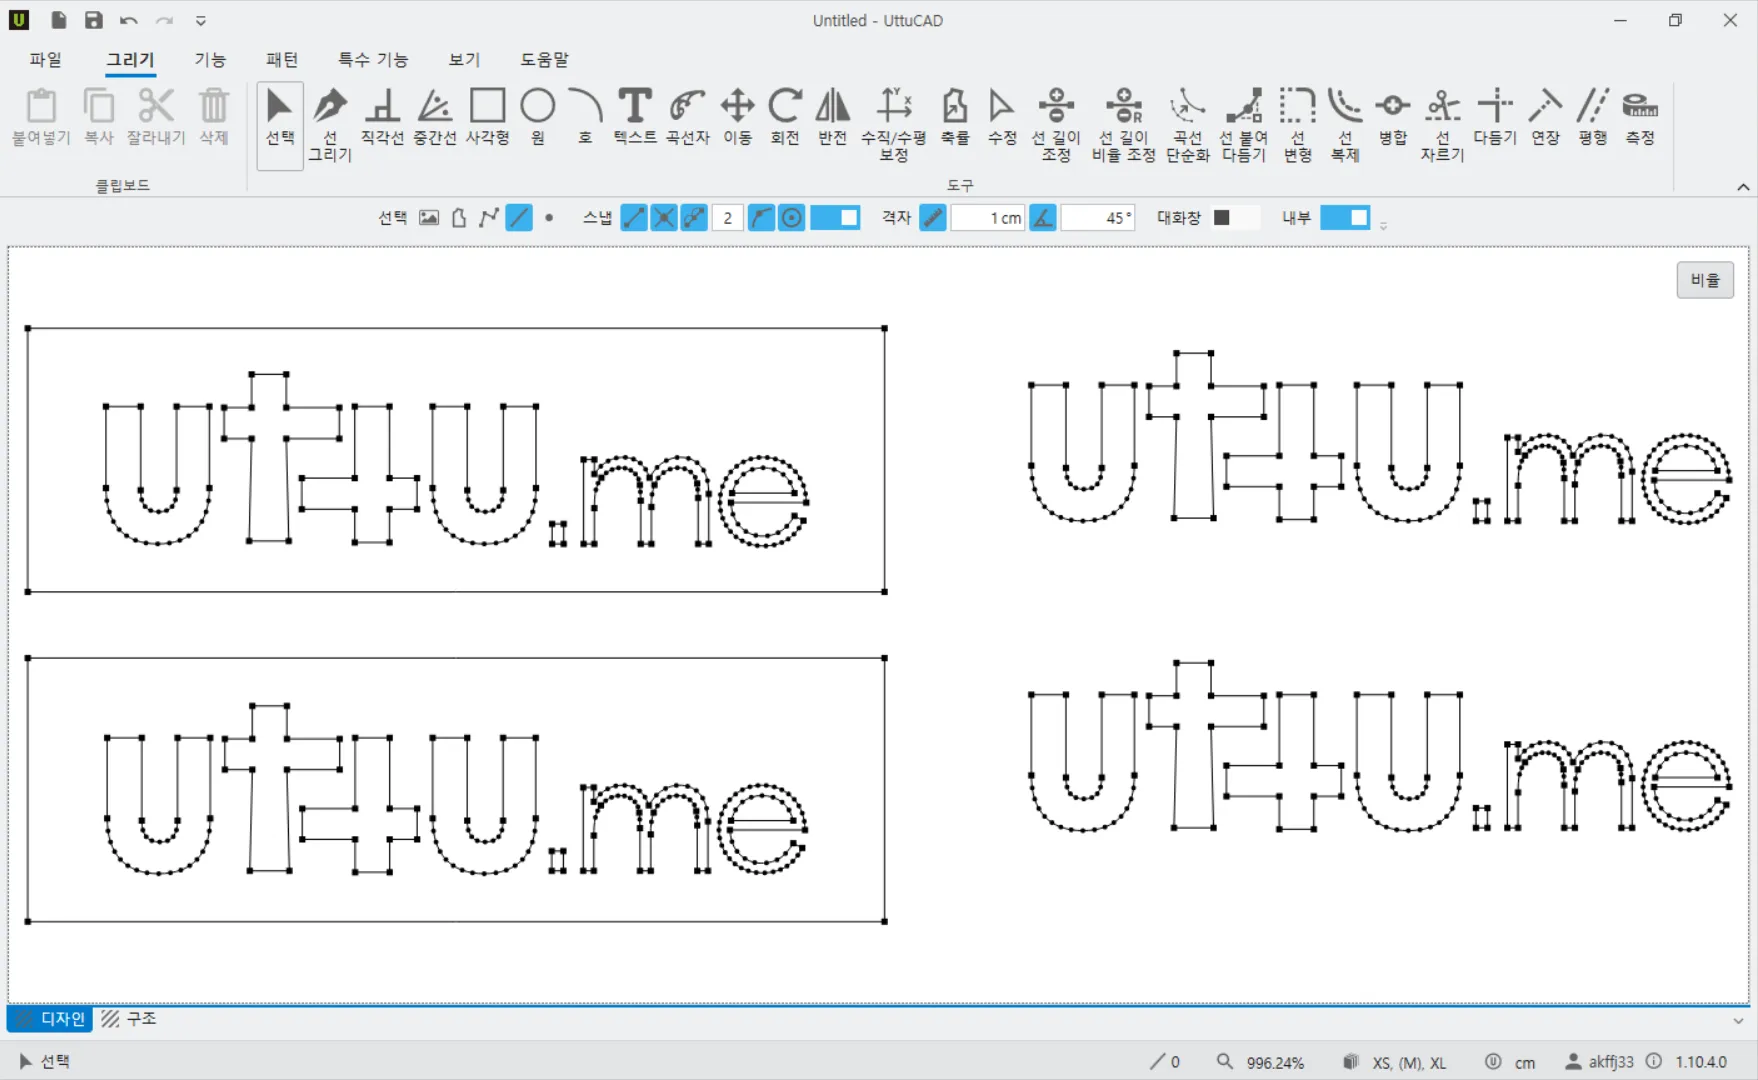Toggle endpoint snap icon
Screen dimensions: 1758x1080
pos(634,217)
